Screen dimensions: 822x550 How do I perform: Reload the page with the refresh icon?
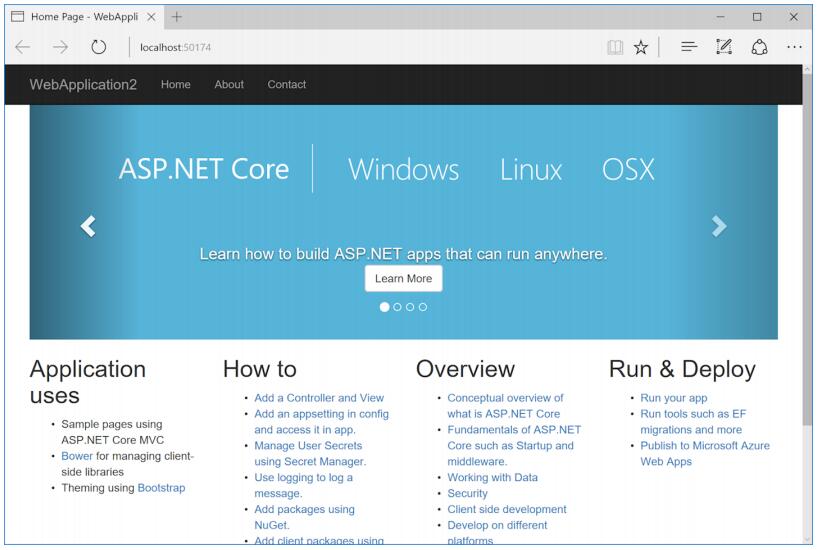[99, 47]
